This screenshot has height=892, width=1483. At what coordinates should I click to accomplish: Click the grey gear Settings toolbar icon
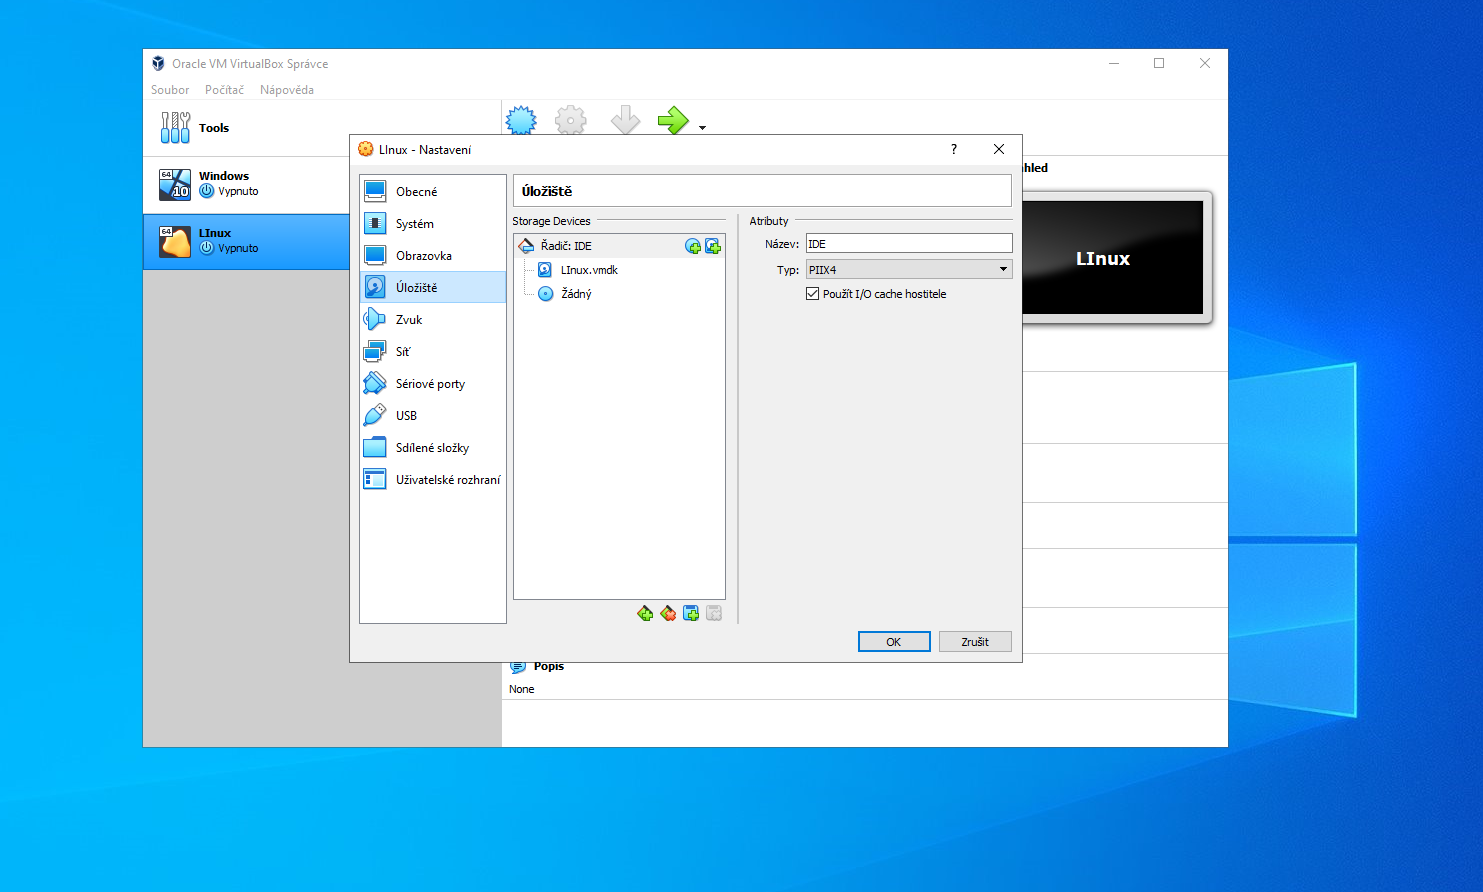click(571, 120)
